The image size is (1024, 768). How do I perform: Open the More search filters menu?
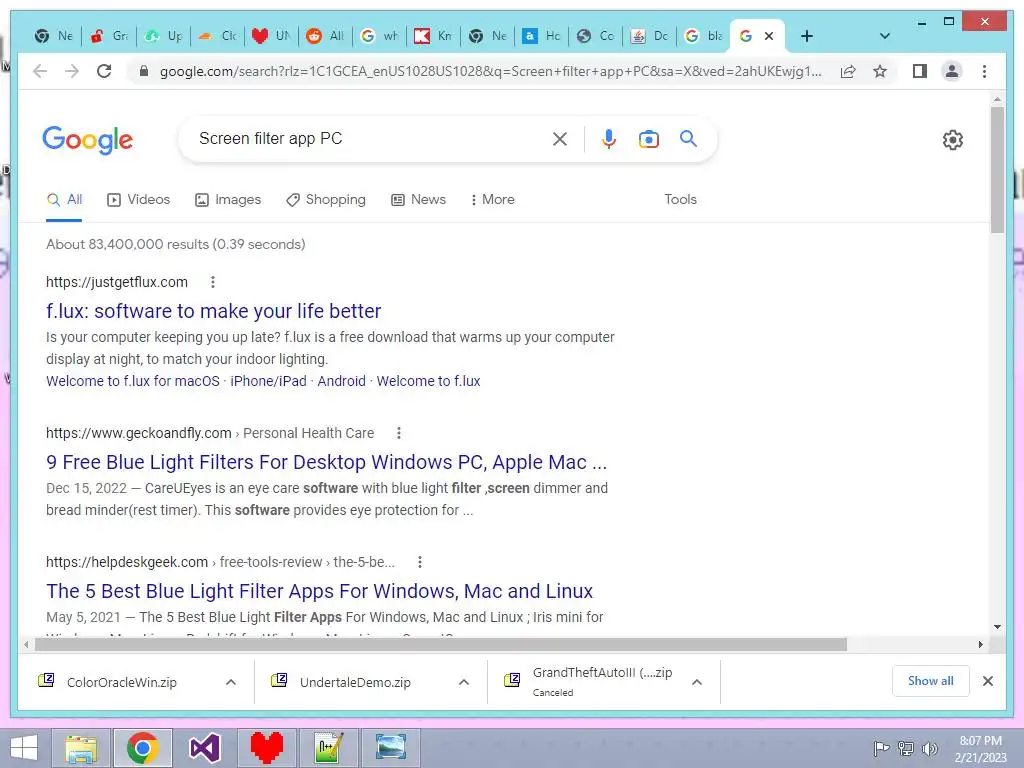click(492, 200)
